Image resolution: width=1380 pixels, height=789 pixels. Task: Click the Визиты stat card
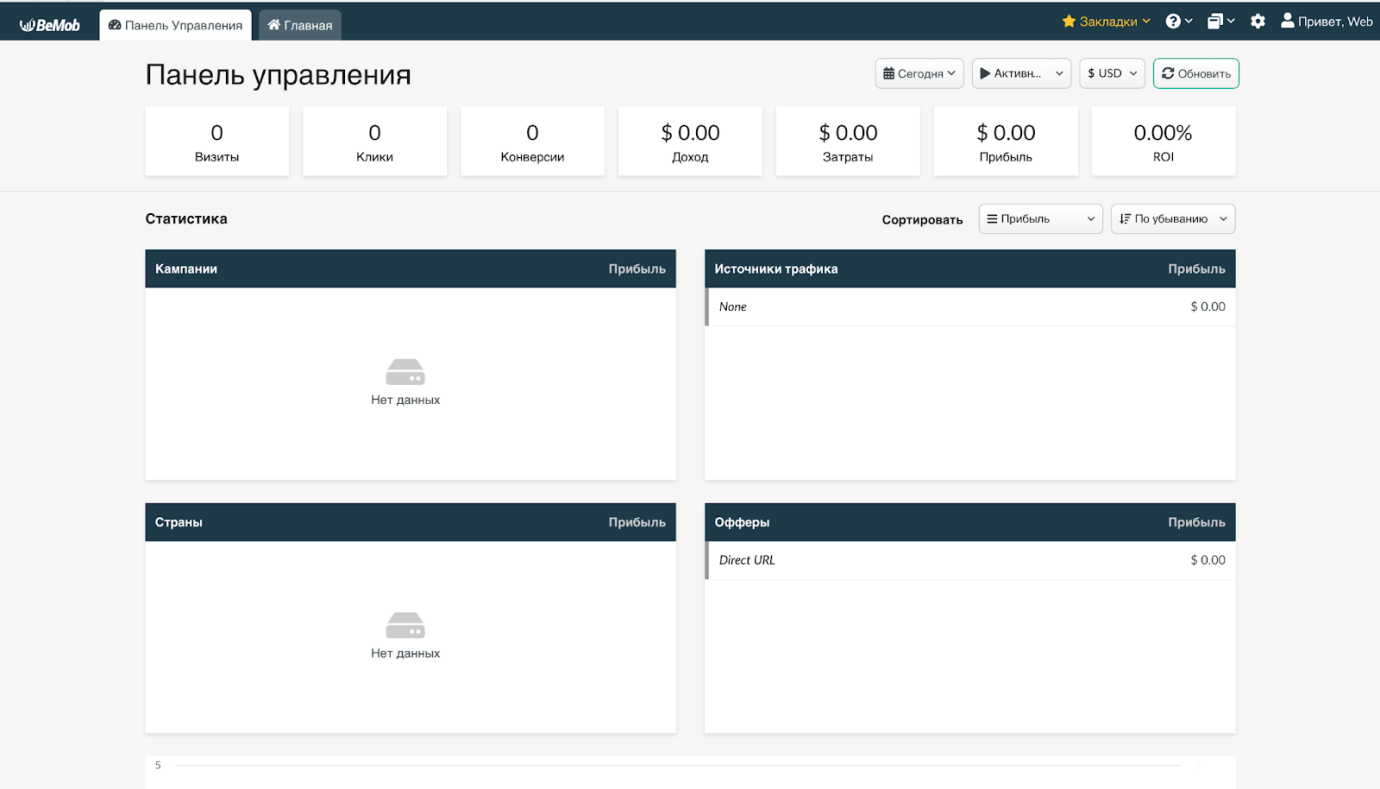217,142
